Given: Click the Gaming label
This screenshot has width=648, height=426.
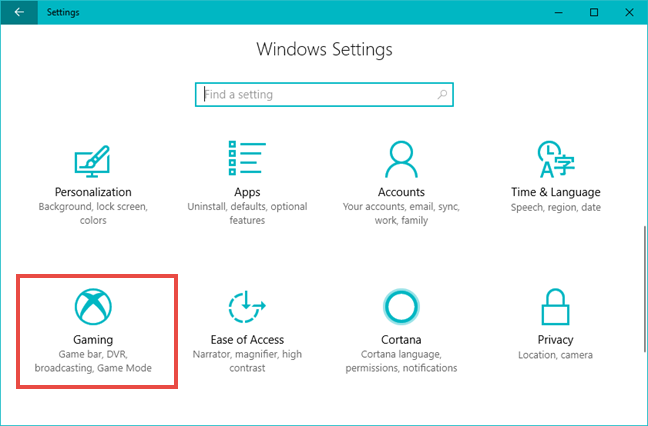Looking at the screenshot, I should pos(93,340).
